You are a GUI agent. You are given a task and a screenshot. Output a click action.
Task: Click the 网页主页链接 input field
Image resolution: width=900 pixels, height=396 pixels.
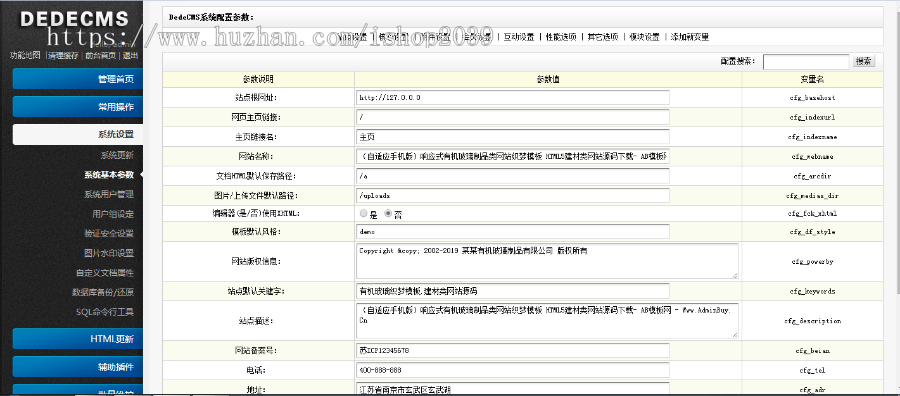[x=513, y=117]
